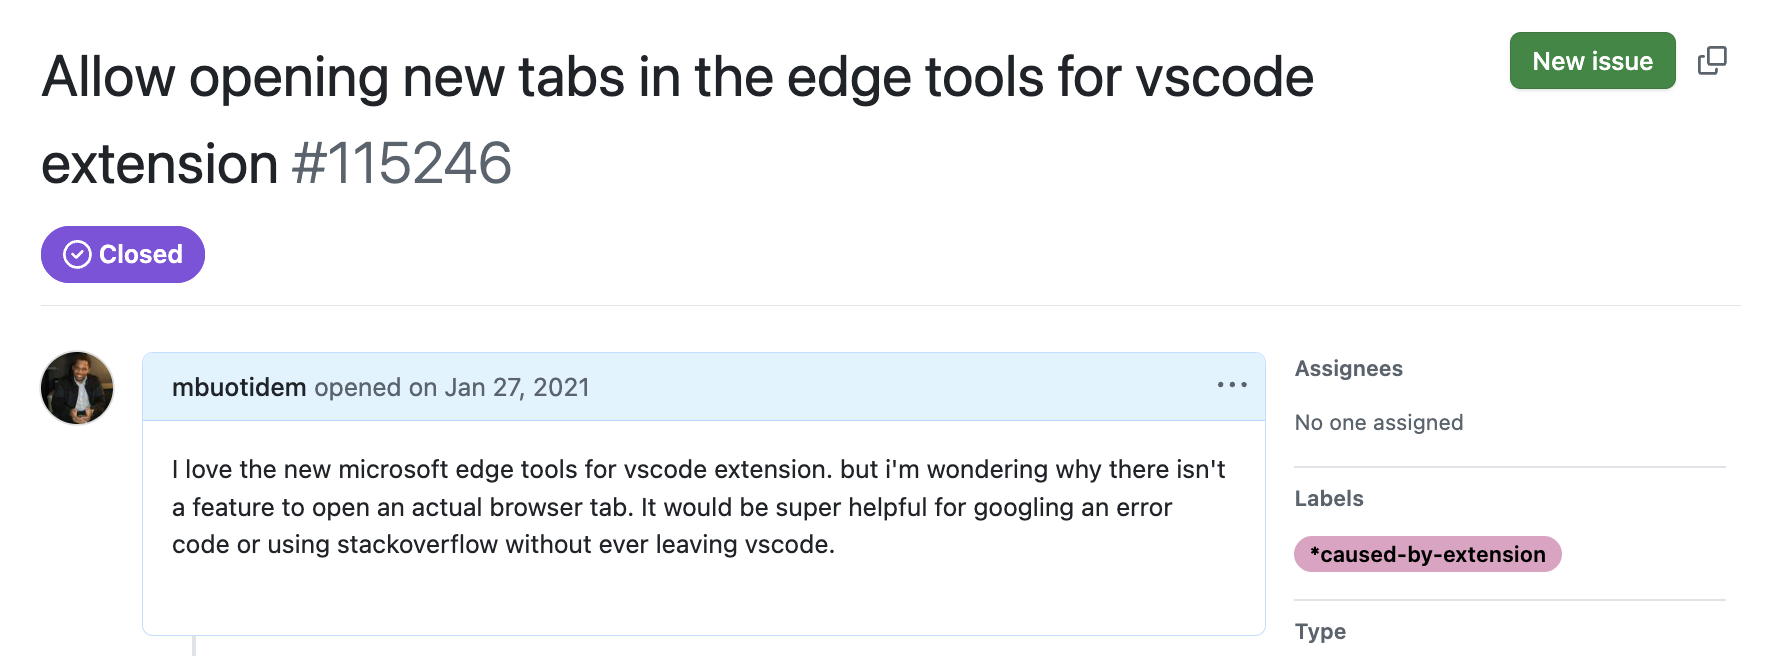Viewport: 1772px width, 656px height.
Task: Click the issue description paragraph text
Action: 698,507
